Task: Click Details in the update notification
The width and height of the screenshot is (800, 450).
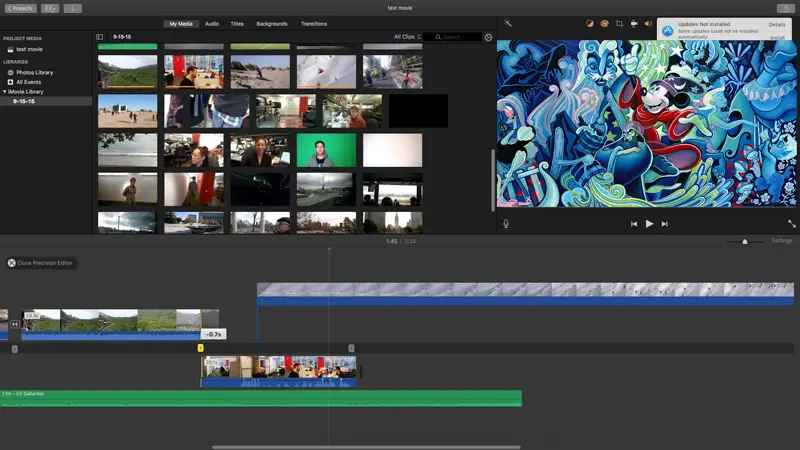Action: (777, 24)
